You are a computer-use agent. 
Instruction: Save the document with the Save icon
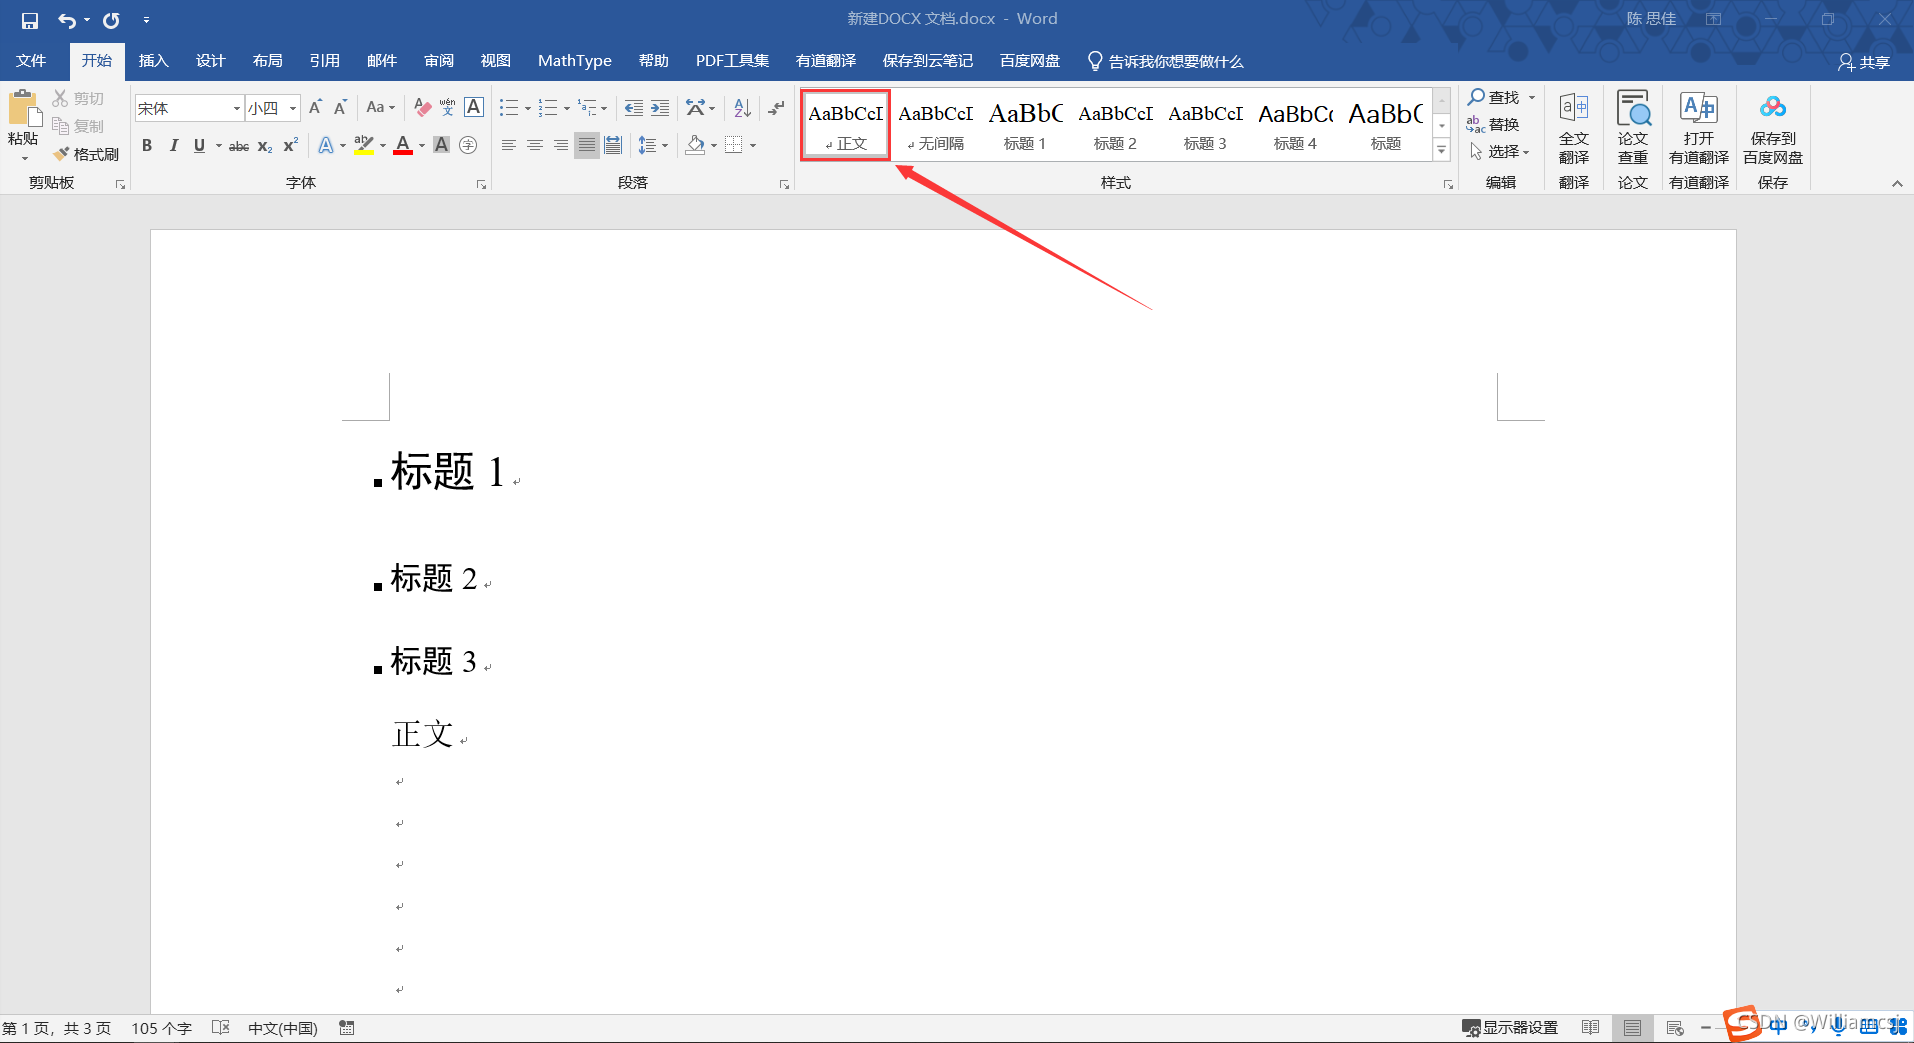click(x=30, y=20)
